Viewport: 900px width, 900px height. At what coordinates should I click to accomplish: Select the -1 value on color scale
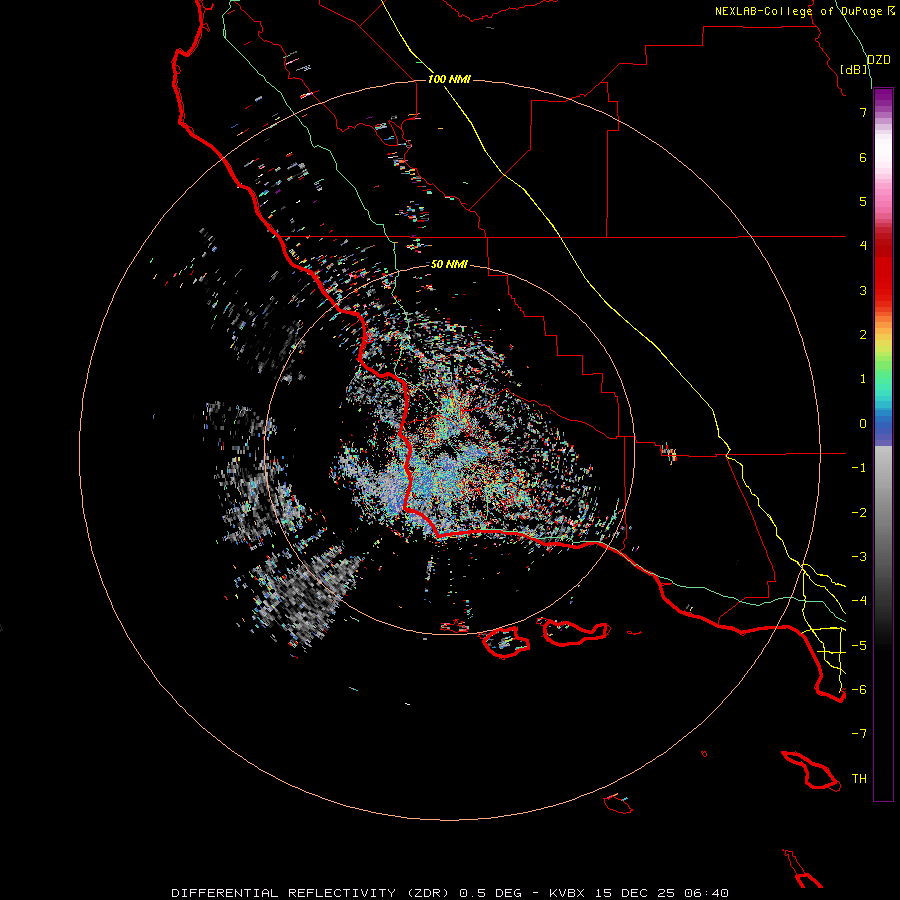click(859, 468)
